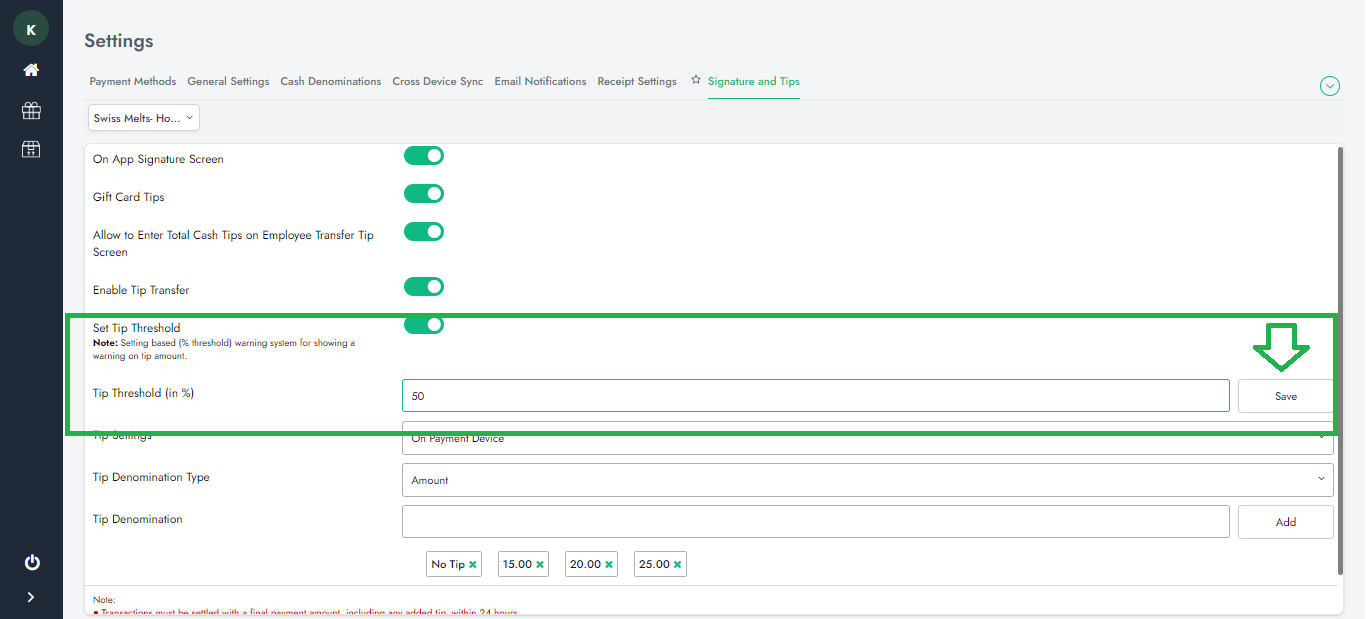Switch to the Payment Methods tab
The image size is (1369, 619).
132,82
